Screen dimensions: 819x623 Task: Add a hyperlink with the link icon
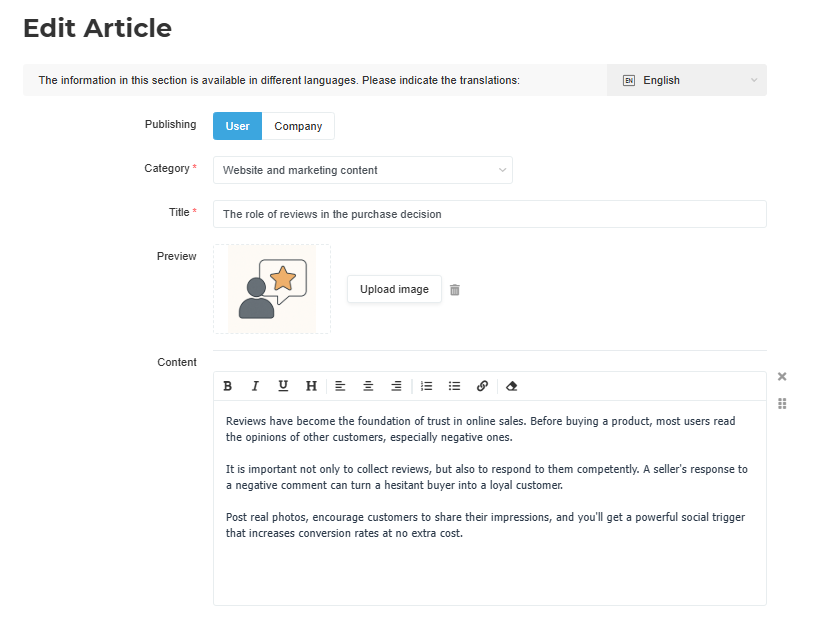pos(483,386)
